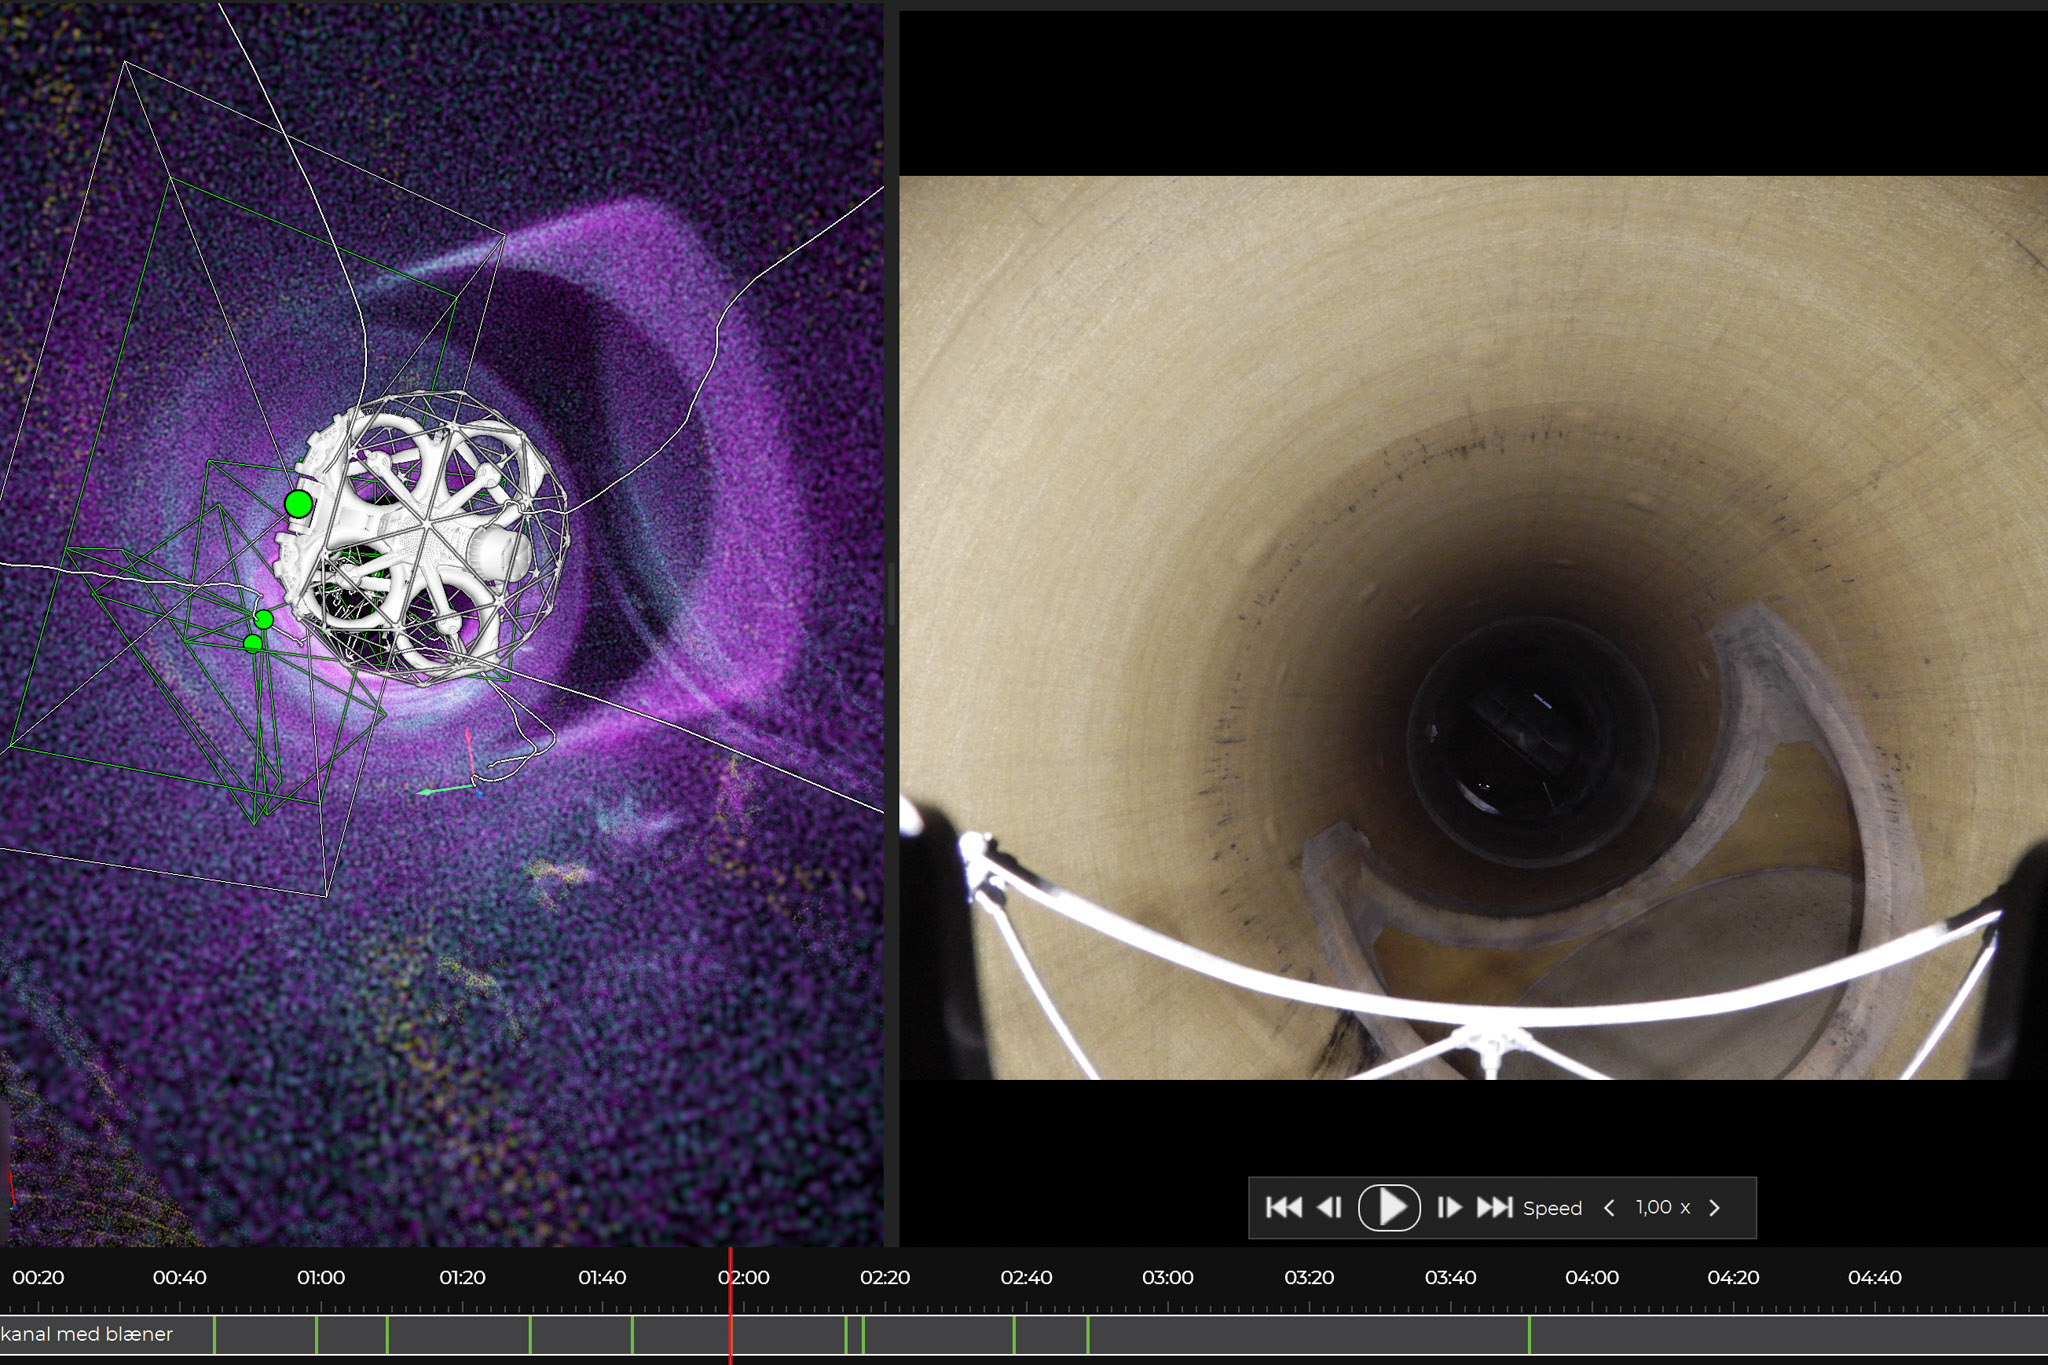Select first green marker after track label
This screenshot has width=2048, height=1365.
point(214,1335)
